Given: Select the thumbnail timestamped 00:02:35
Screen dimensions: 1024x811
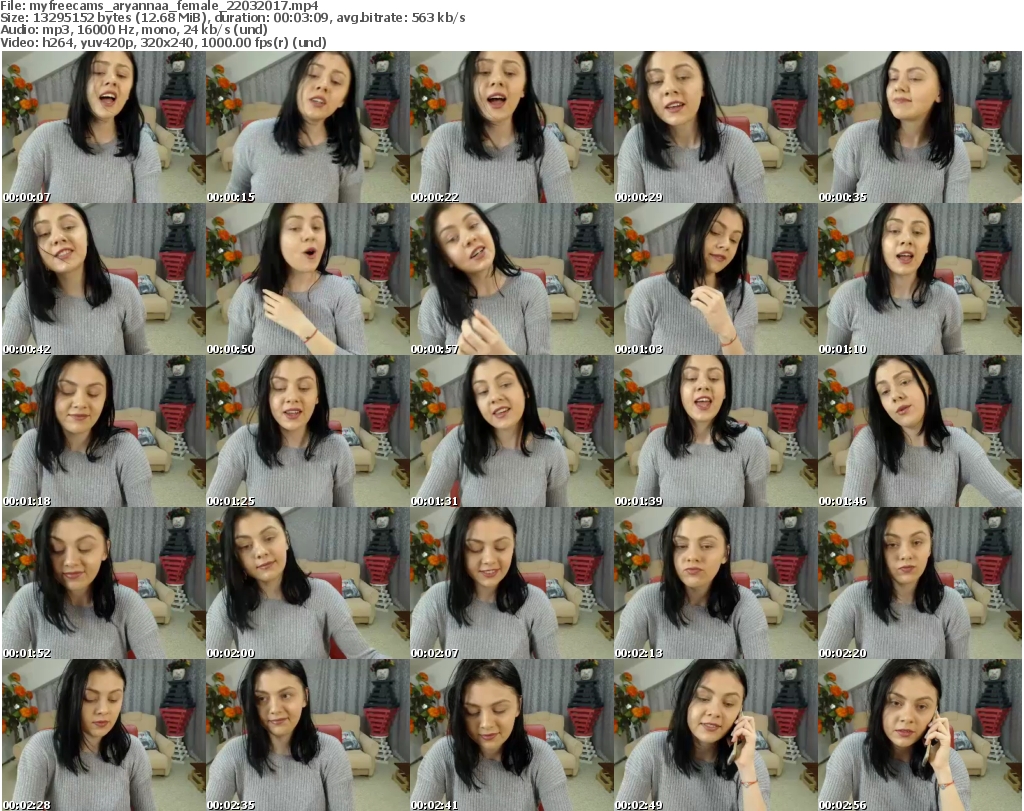Looking at the screenshot, I should 308,735.
